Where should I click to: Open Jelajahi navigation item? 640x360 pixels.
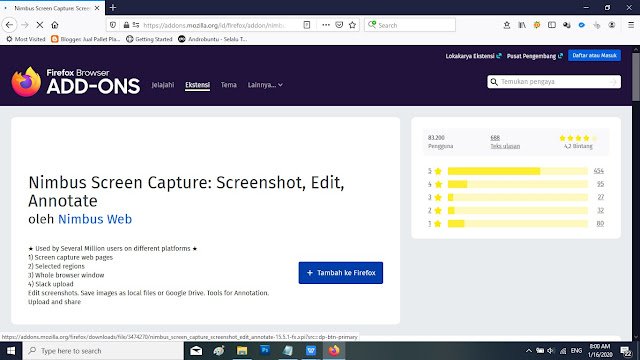pyautogui.click(x=163, y=85)
